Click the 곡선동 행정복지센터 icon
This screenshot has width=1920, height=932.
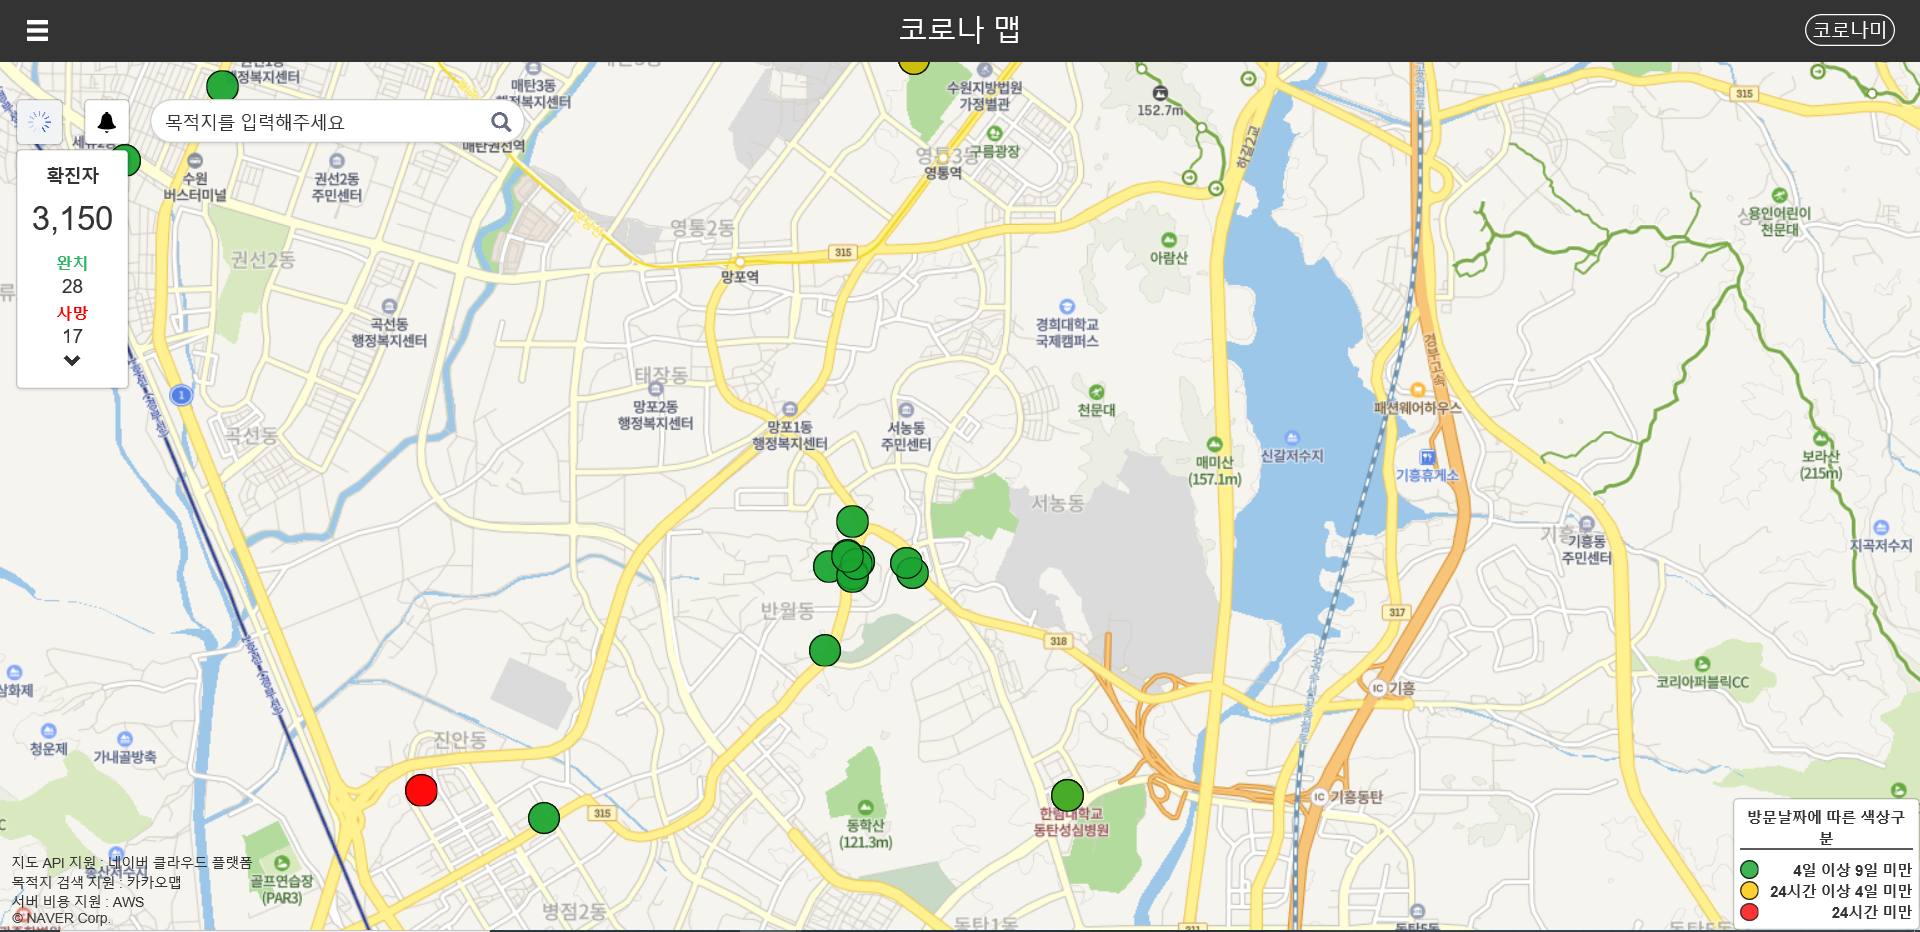click(389, 307)
